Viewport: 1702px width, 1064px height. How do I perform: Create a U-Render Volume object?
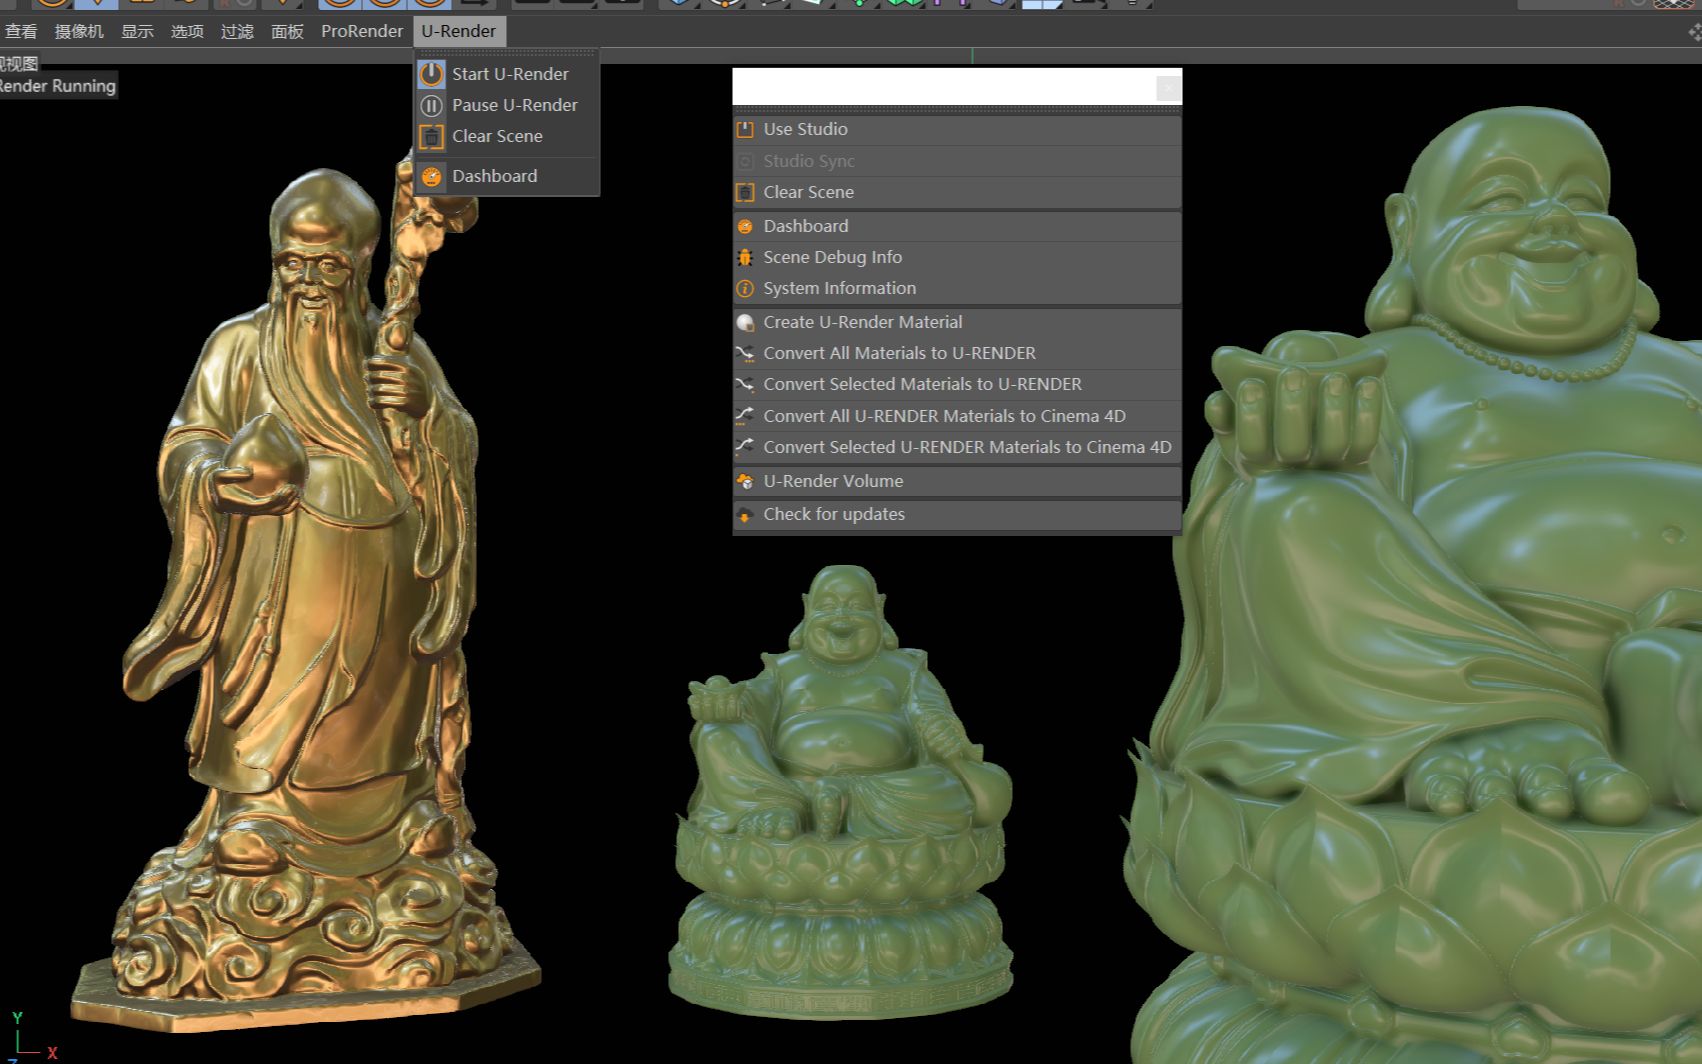(x=957, y=481)
